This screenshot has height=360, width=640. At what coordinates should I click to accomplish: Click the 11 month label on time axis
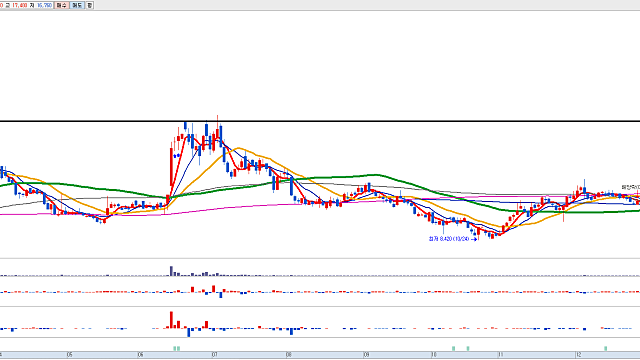tap(501, 355)
